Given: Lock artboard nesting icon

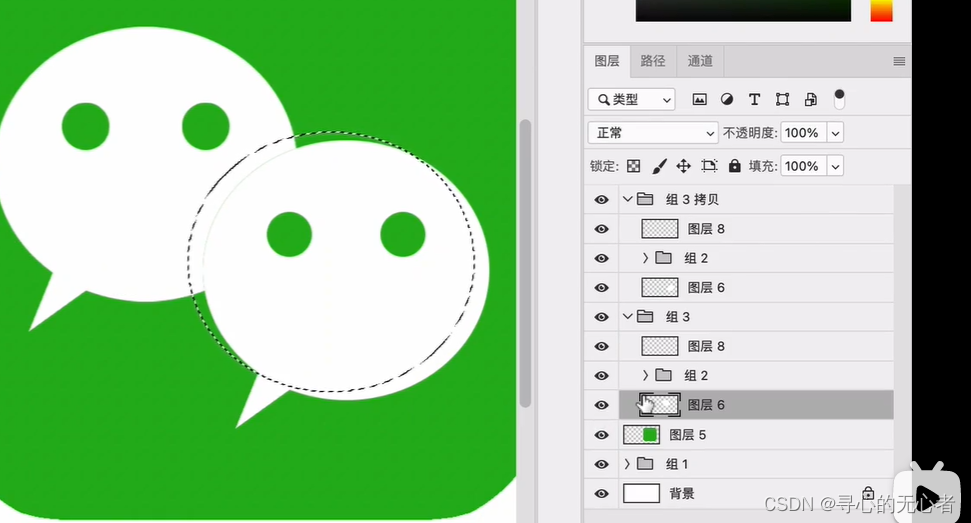Looking at the screenshot, I should (709, 166).
